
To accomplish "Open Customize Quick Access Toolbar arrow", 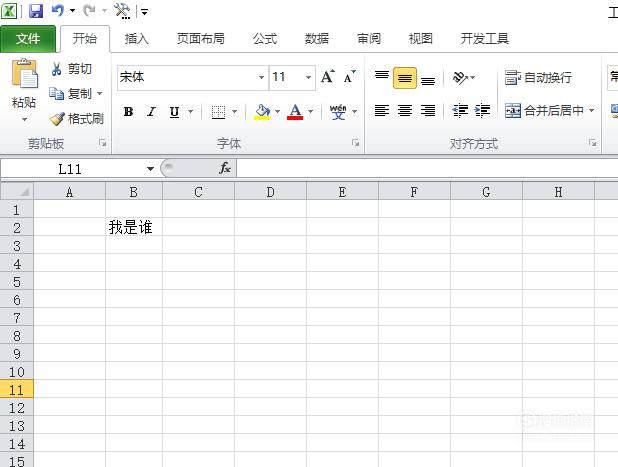I will tap(145, 12).
